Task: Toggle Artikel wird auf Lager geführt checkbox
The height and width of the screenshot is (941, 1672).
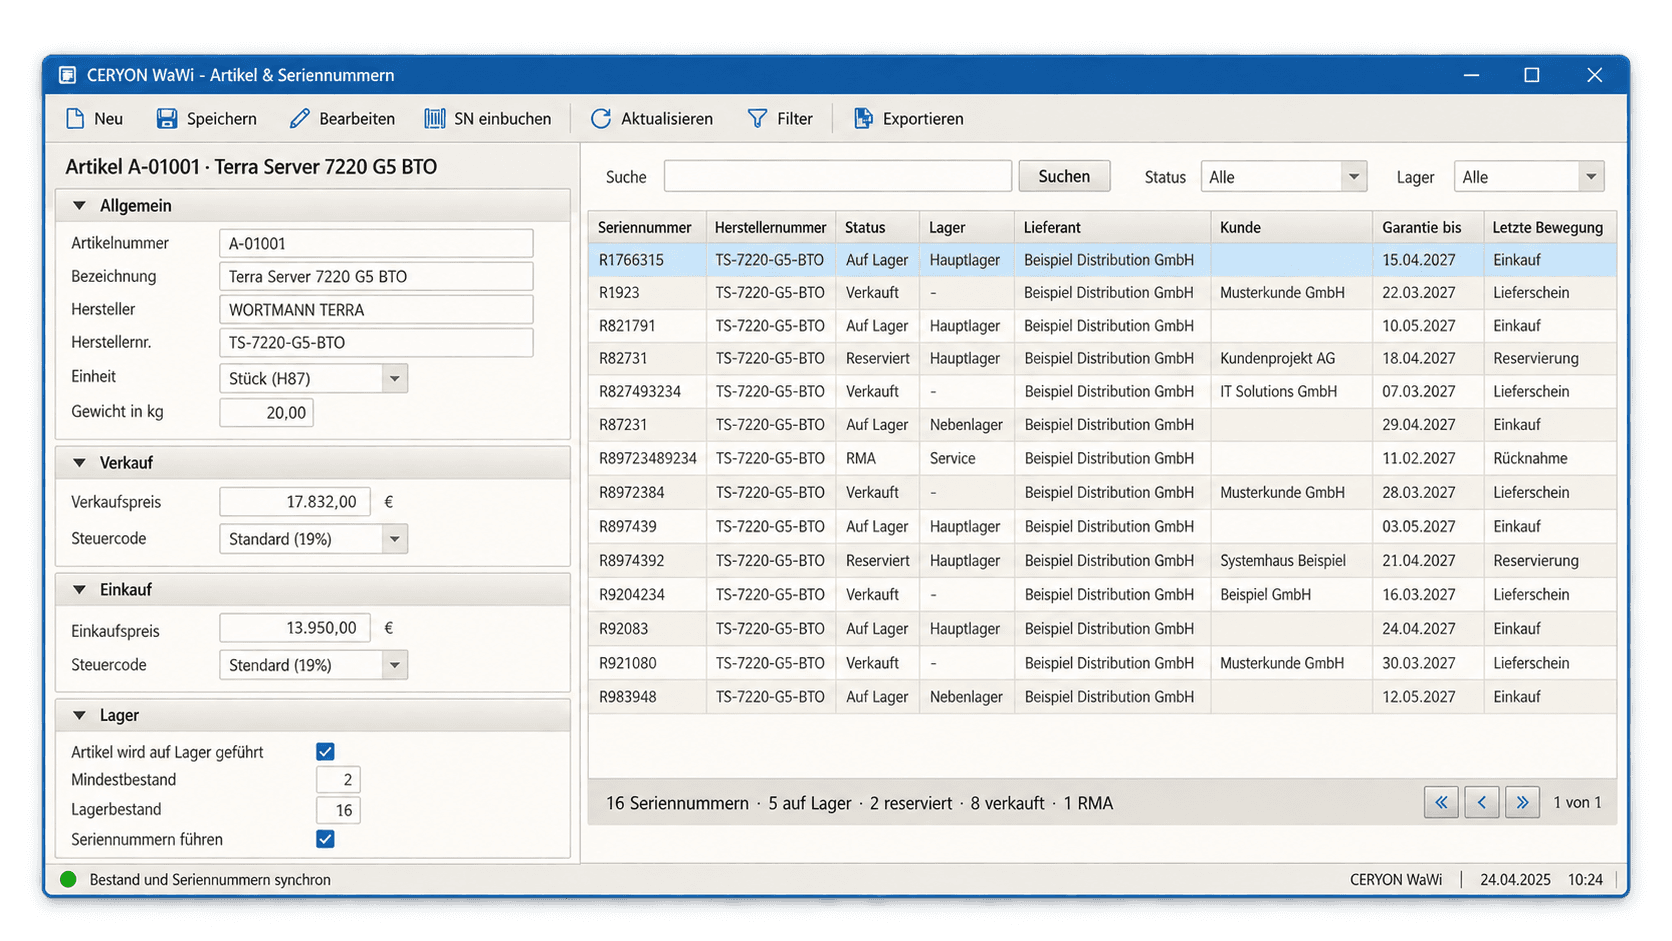Action: (x=325, y=751)
